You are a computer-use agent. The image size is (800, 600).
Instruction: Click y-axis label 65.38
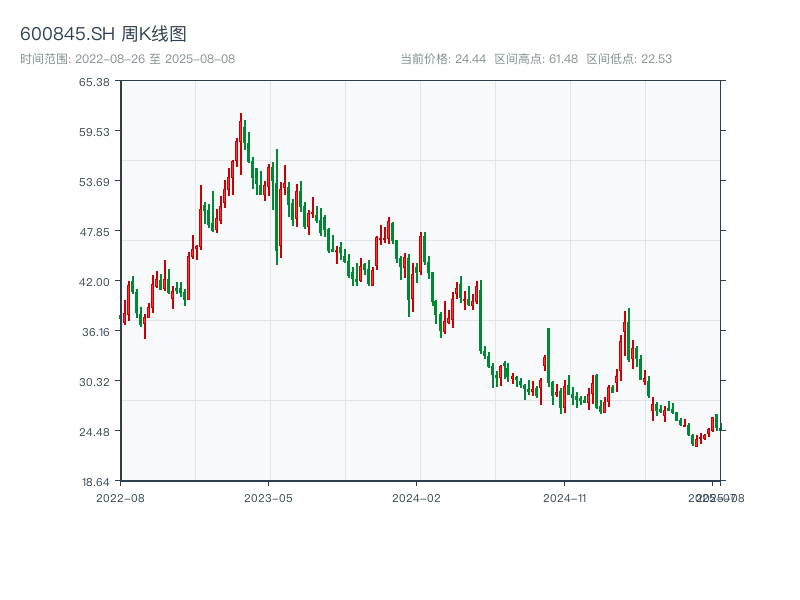pyautogui.click(x=94, y=82)
